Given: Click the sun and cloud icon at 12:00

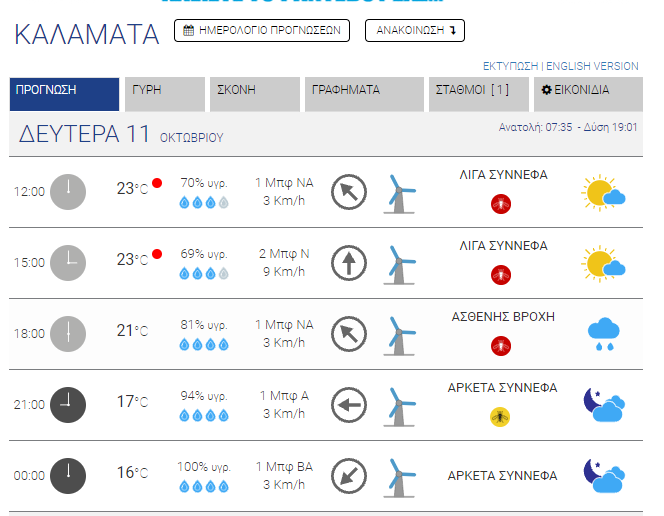Looking at the screenshot, I should point(604,192).
